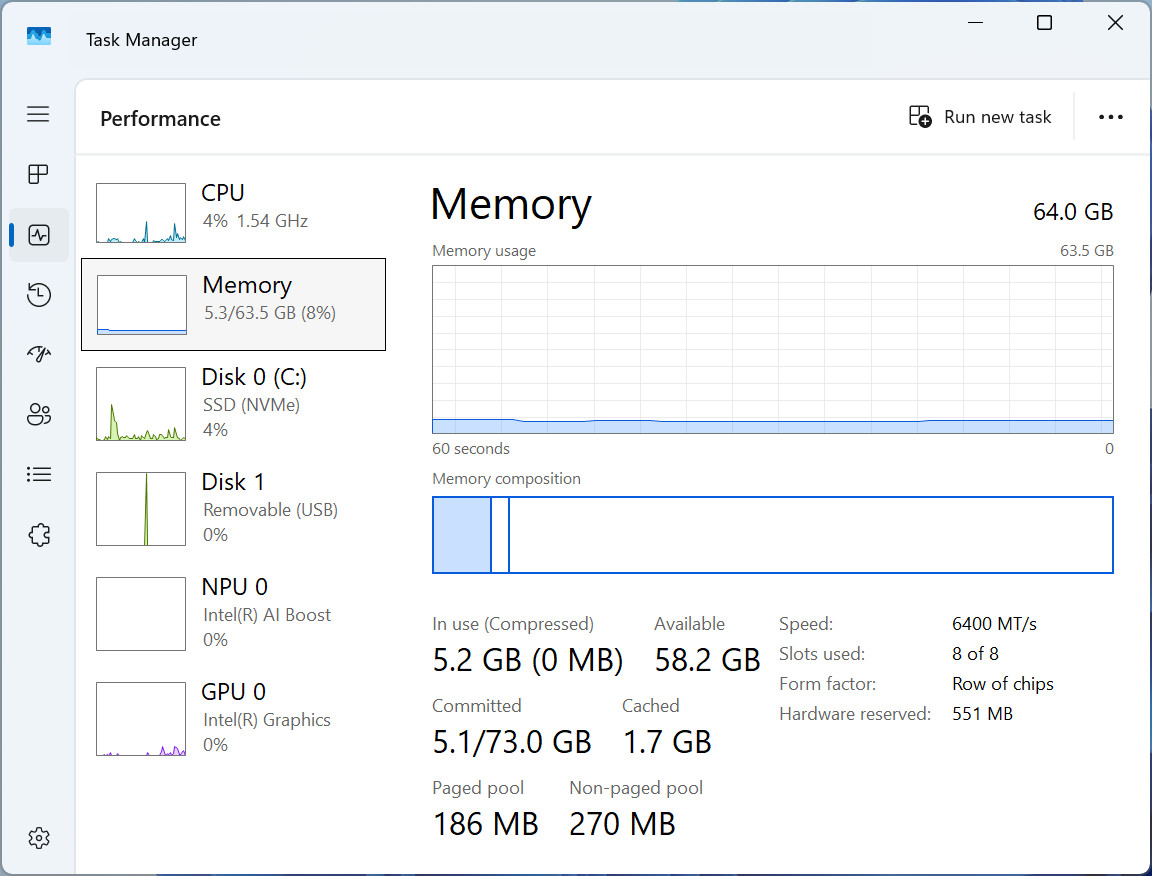Viewport: 1152px width, 876px height.
Task: Go to the Processes page icon
Action: [x=38, y=174]
